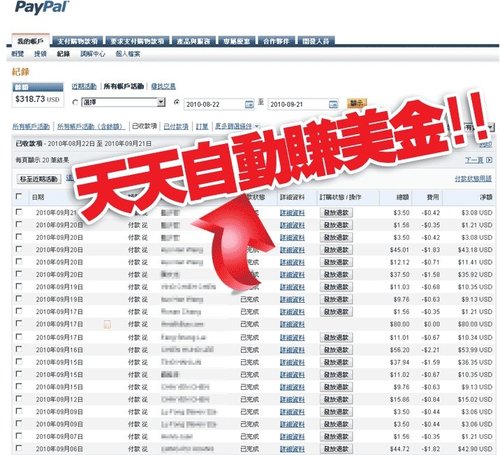The width and height of the screenshot is (500, 455).
Task: Filter by 訂單
Action: click(202, 126)
